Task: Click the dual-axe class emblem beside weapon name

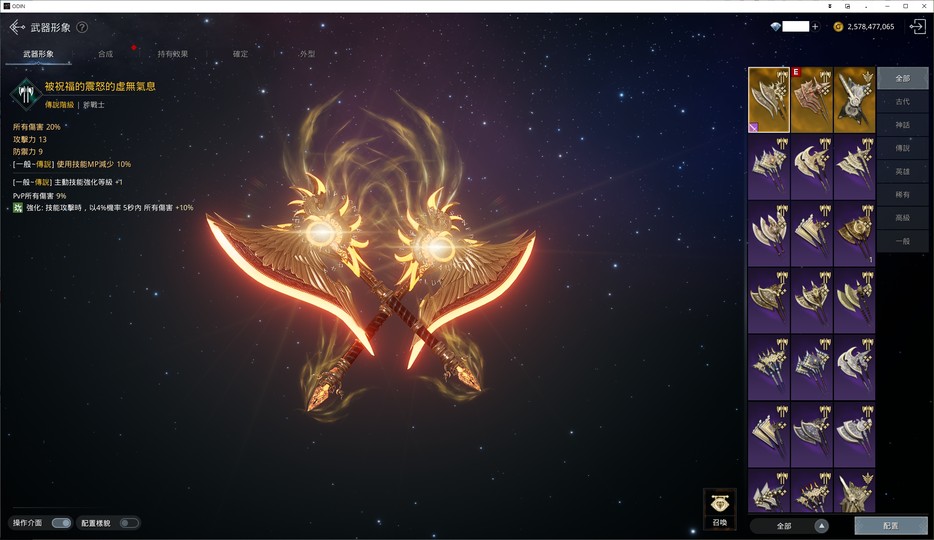Action: click(26, 95)
